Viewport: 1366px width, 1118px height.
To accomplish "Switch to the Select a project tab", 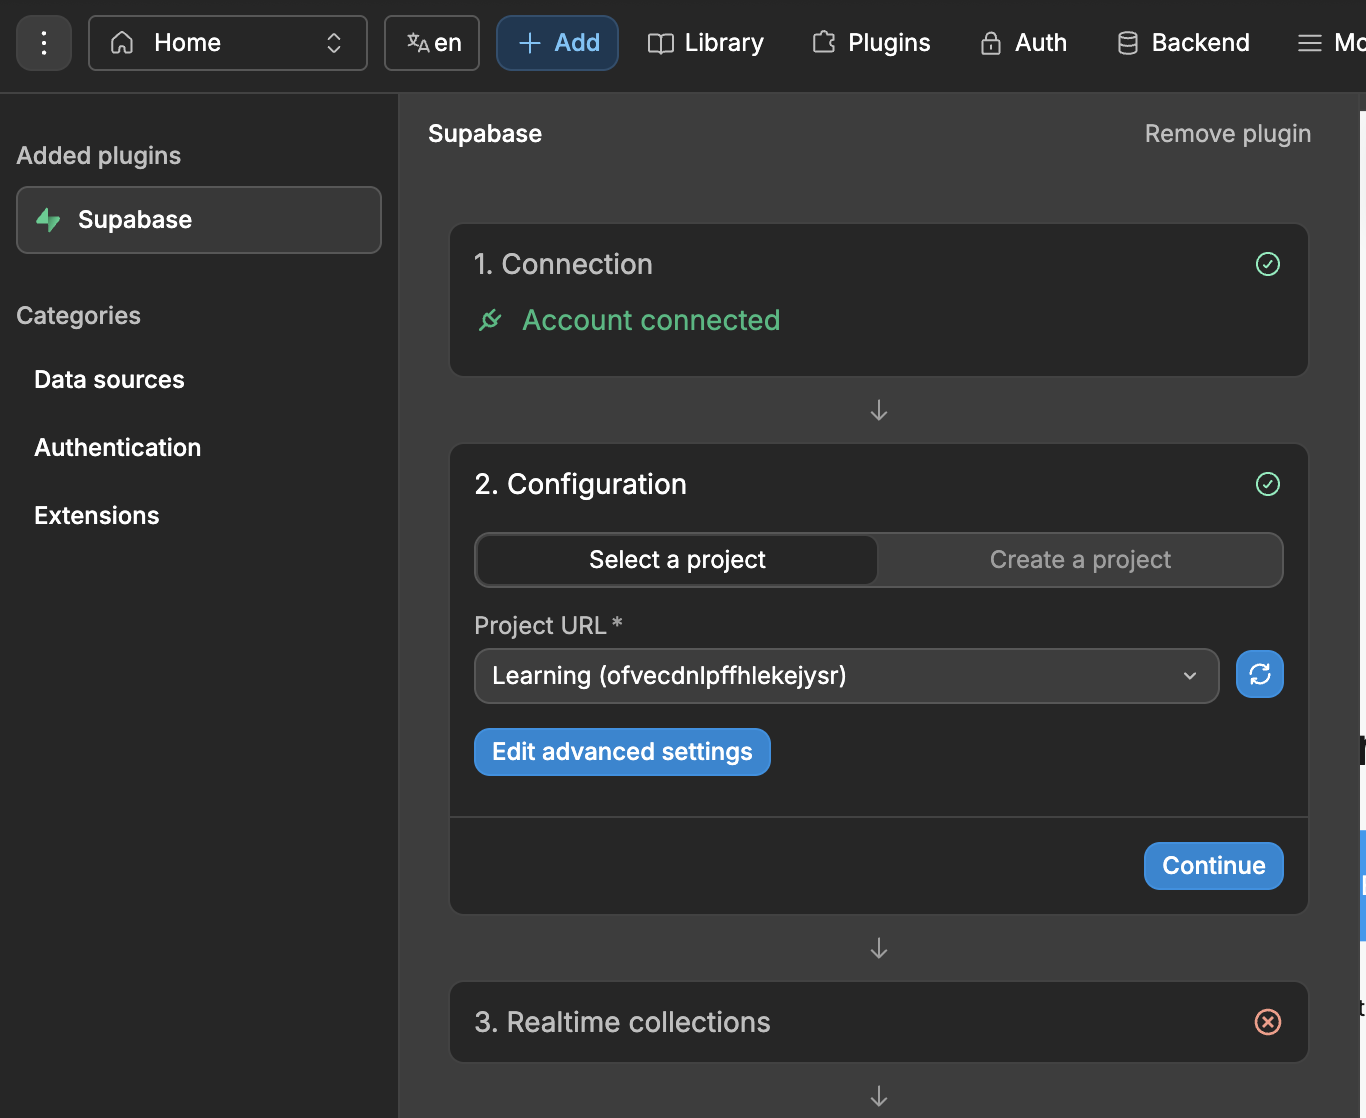I will pyautogui.click(x=677, y=560).
